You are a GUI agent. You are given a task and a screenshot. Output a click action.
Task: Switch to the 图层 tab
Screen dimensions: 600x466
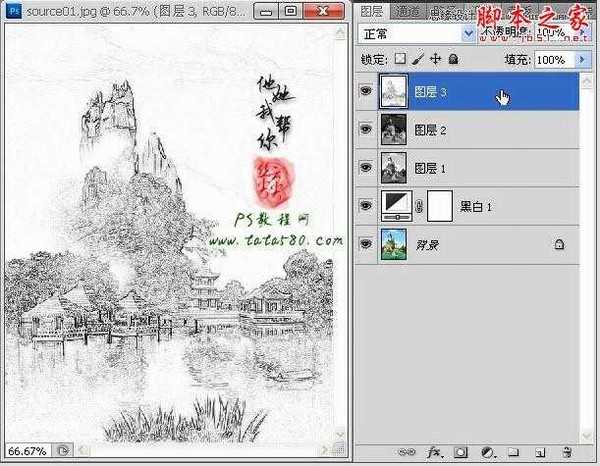pos(372,11)
